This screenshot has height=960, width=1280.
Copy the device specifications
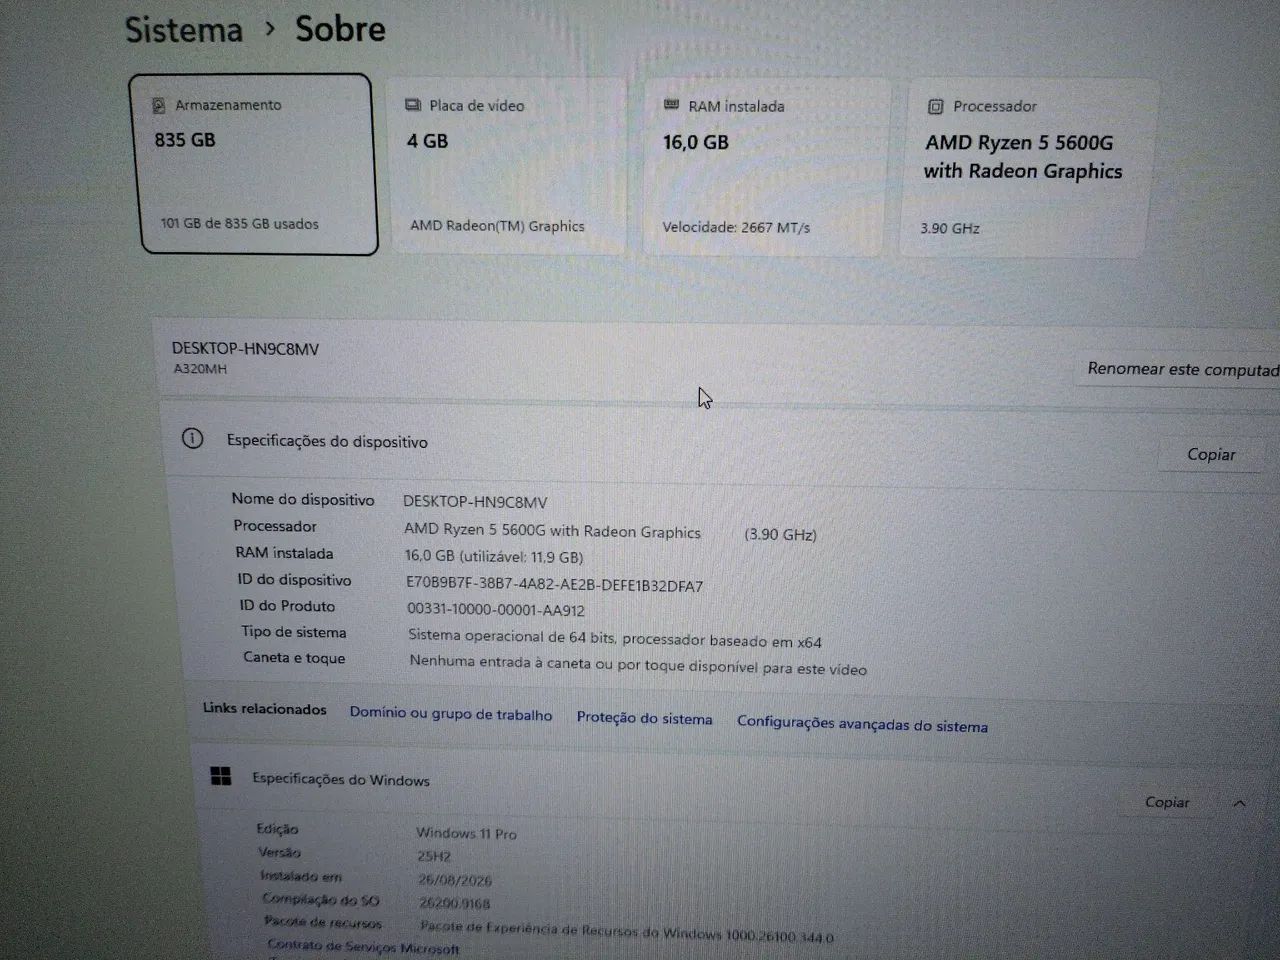click(x=1211, y=454)
